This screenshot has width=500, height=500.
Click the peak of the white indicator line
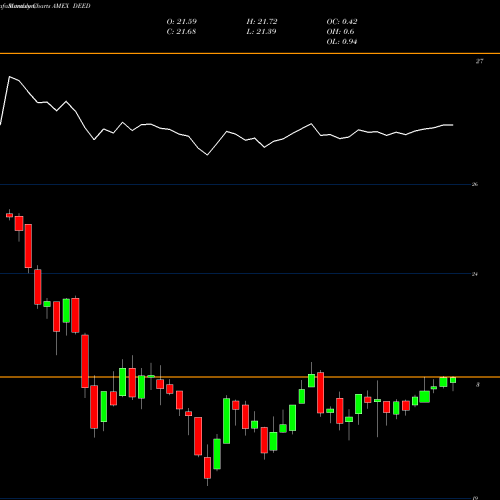coord(9,77)
